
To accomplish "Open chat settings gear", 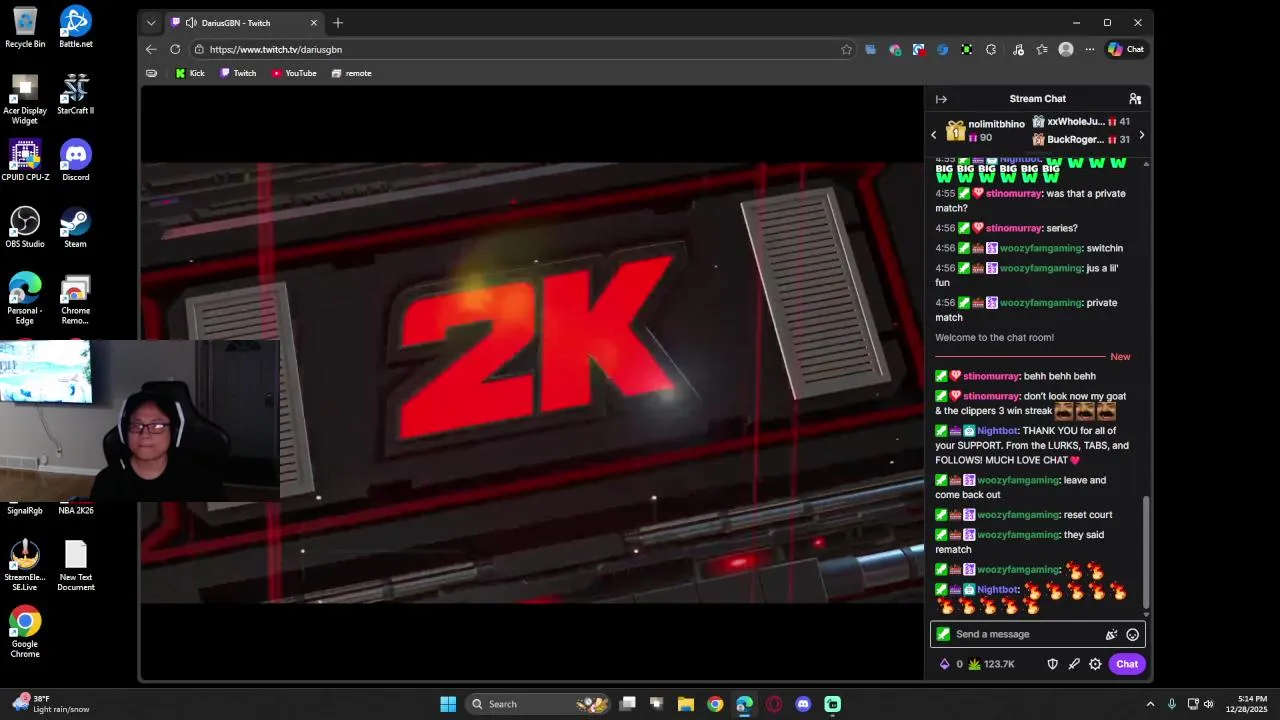I will pos(1095,664).
